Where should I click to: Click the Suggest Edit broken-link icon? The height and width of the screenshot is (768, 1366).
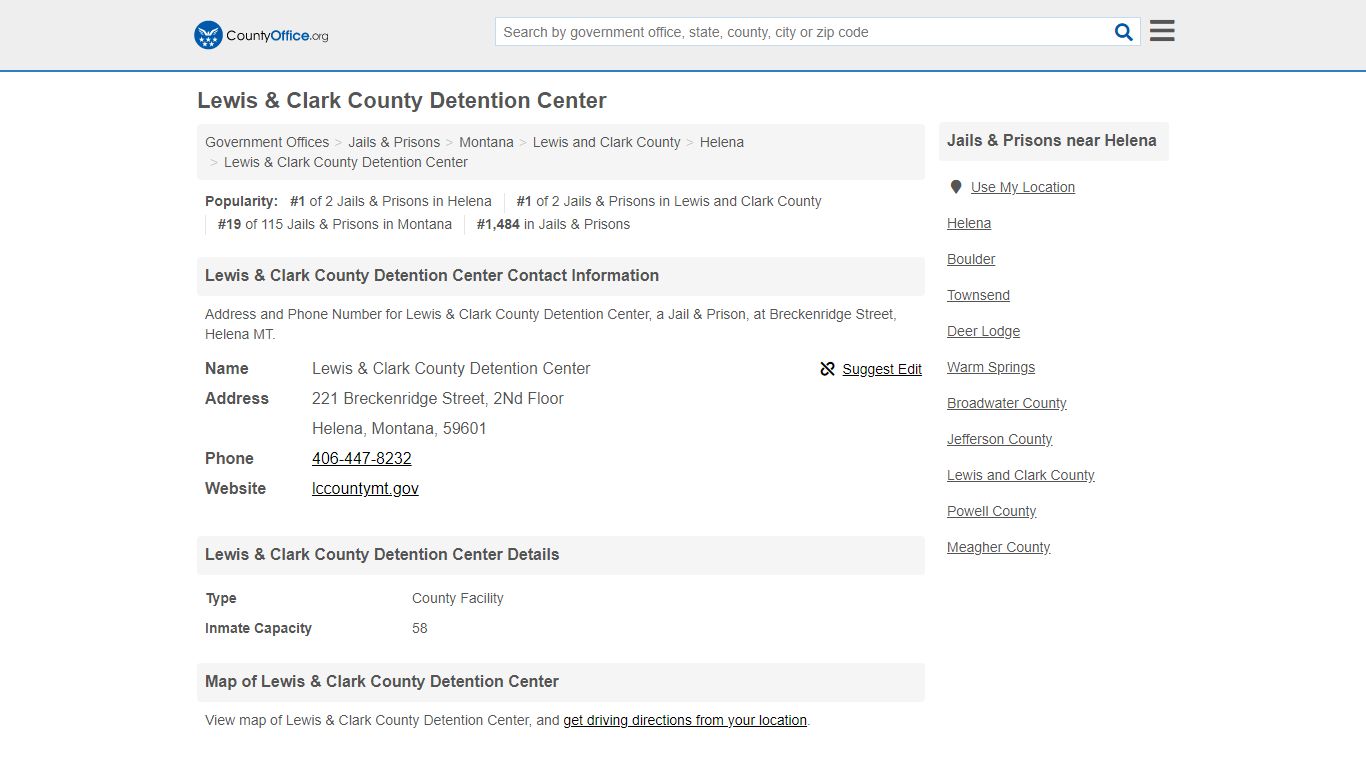pyautogui.click(x=827, y=369)
